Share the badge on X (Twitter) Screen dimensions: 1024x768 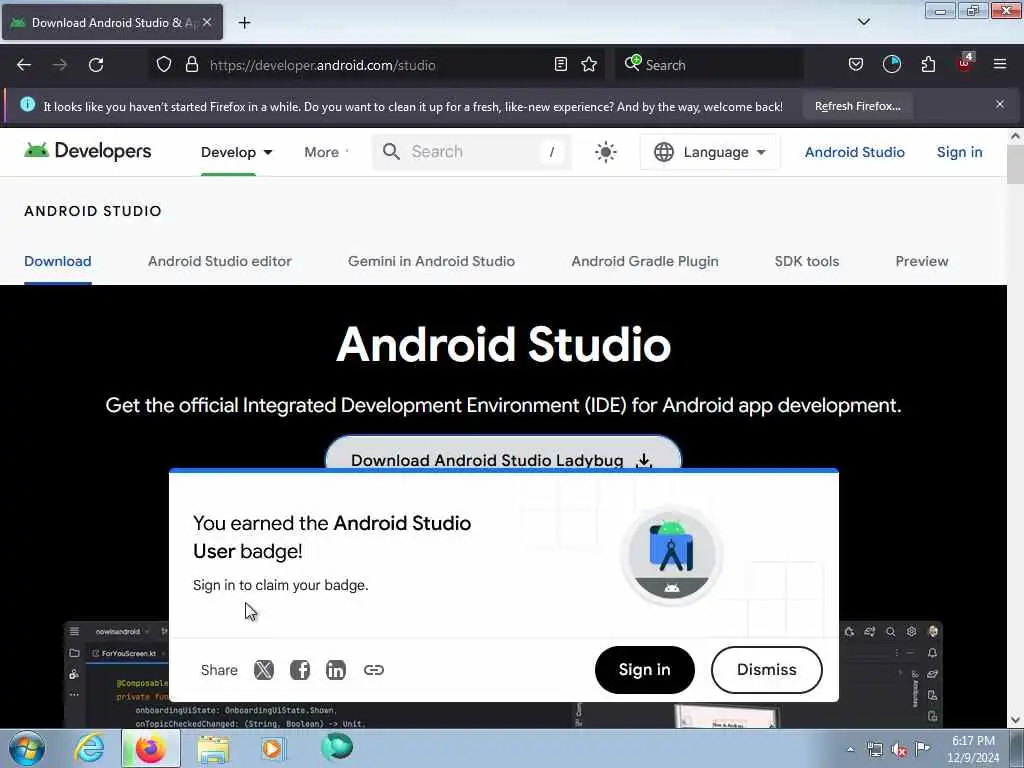click(264, 670)
